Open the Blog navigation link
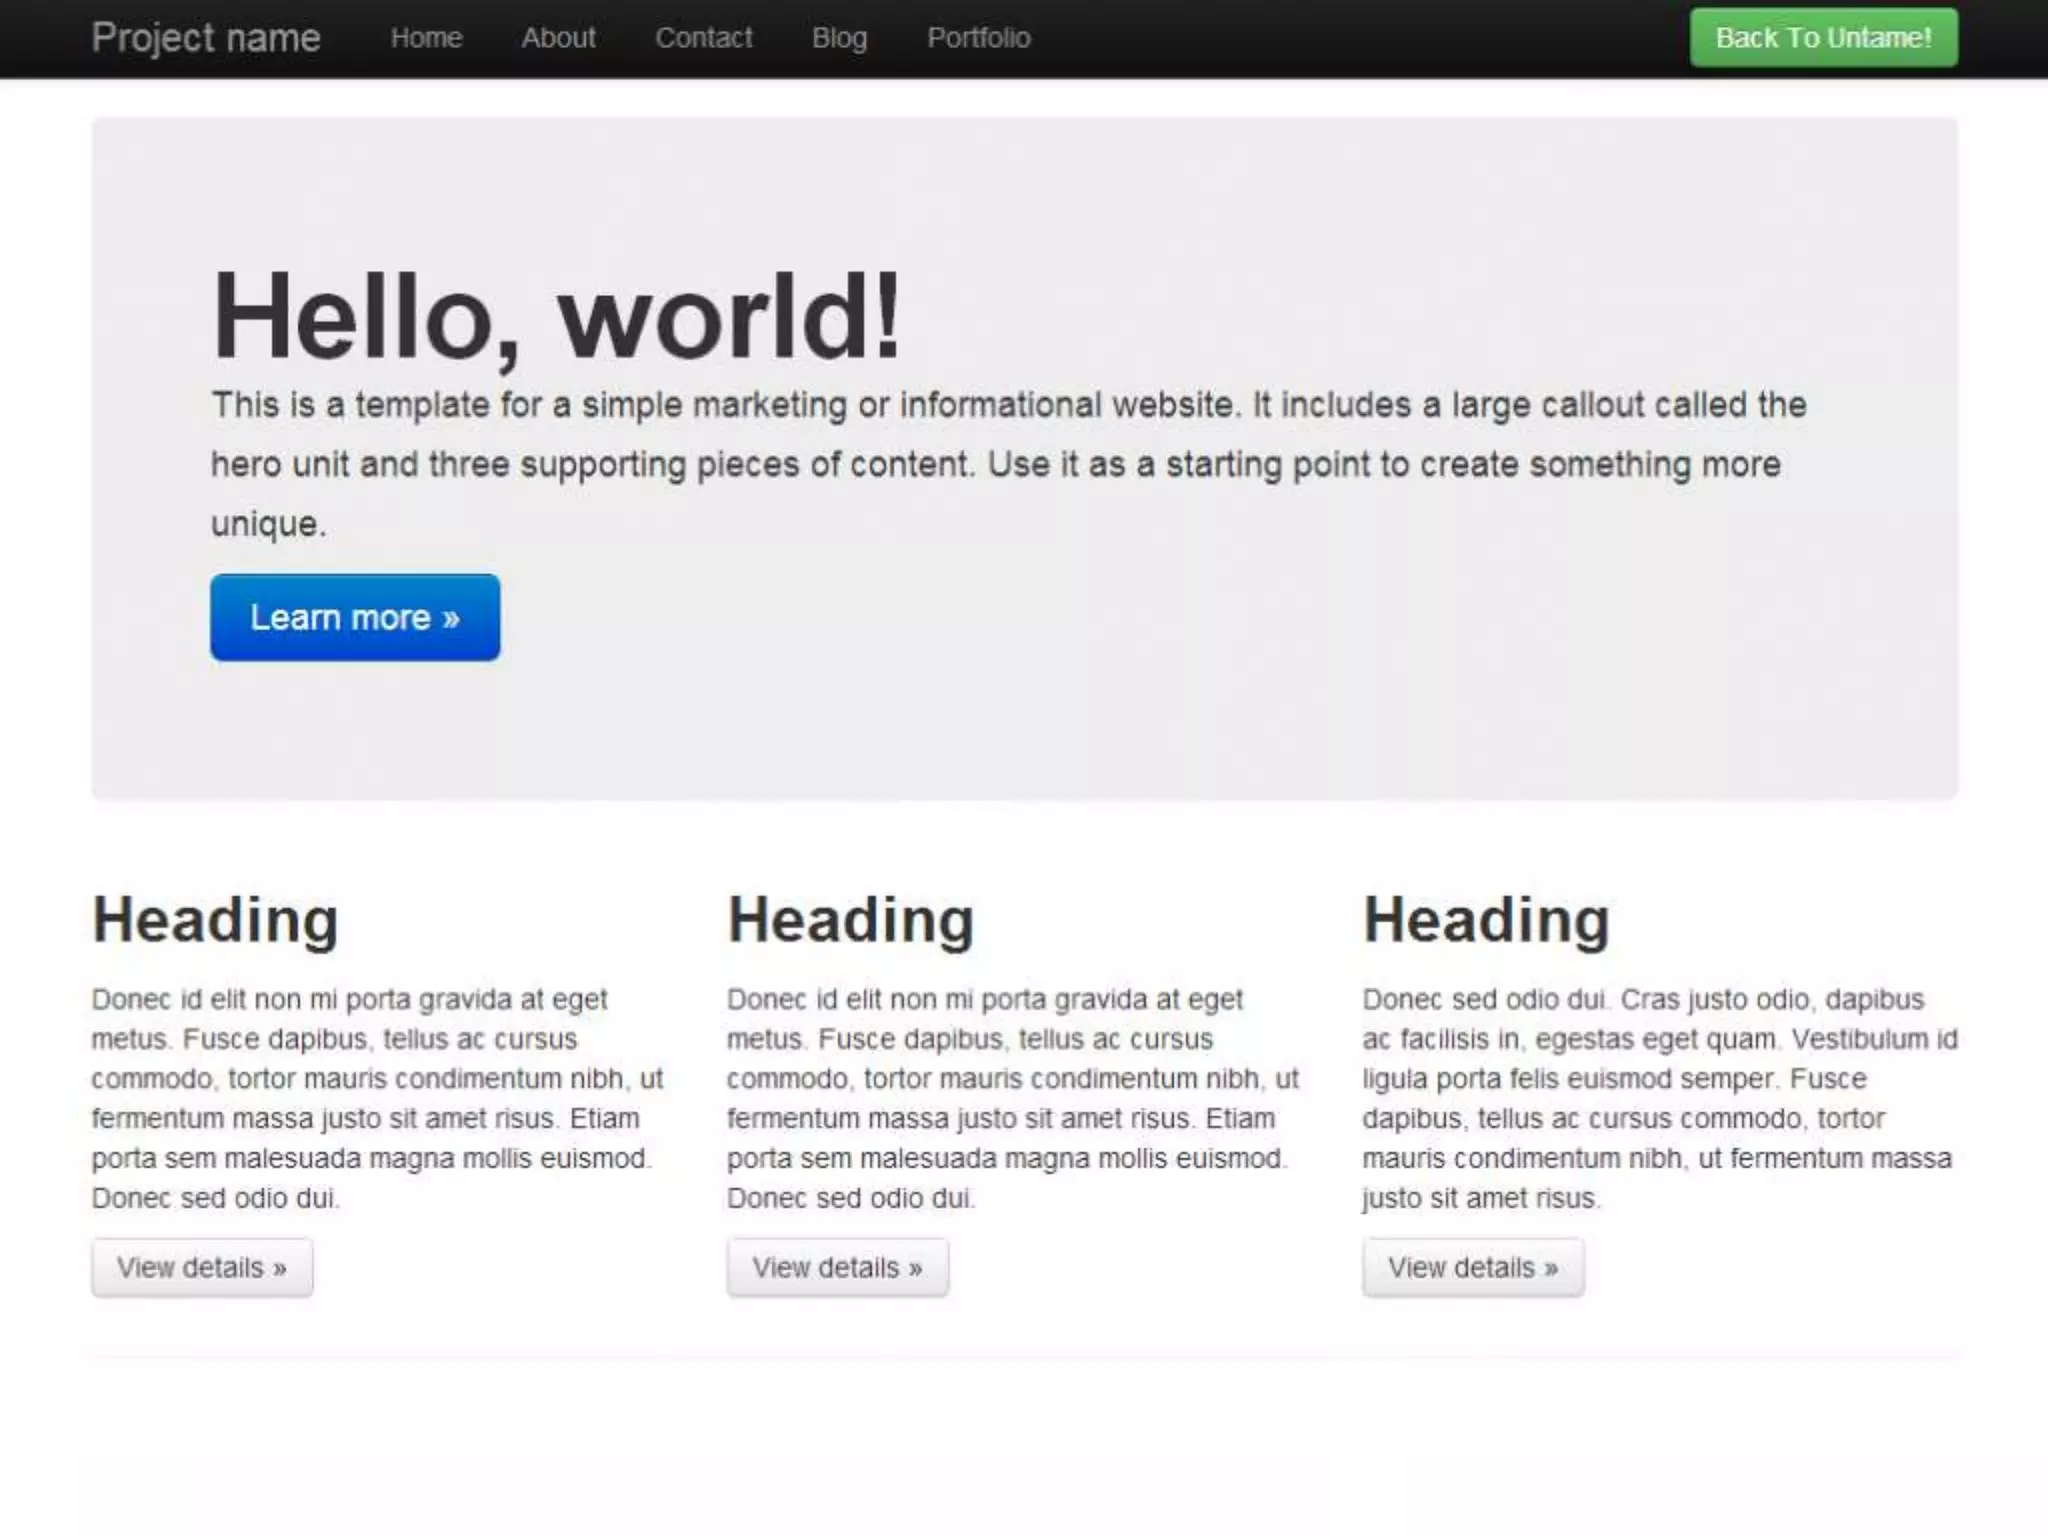Image resolution: width=2048 pixels, height=1536 pixels. [839, 38]
